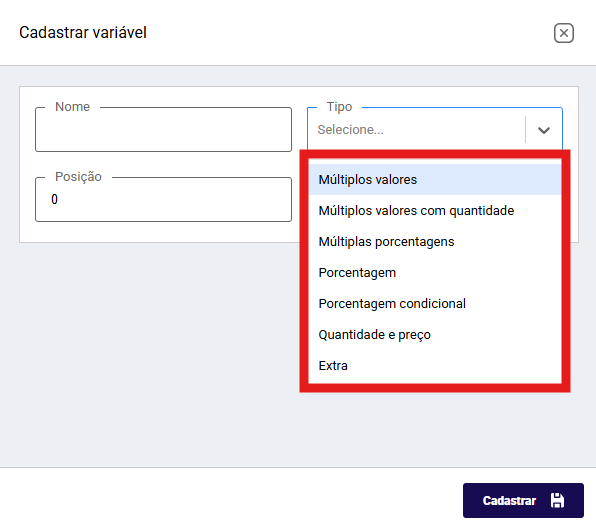Pick the Extra type option
596x522 pixels.
(x=435, y=366)
